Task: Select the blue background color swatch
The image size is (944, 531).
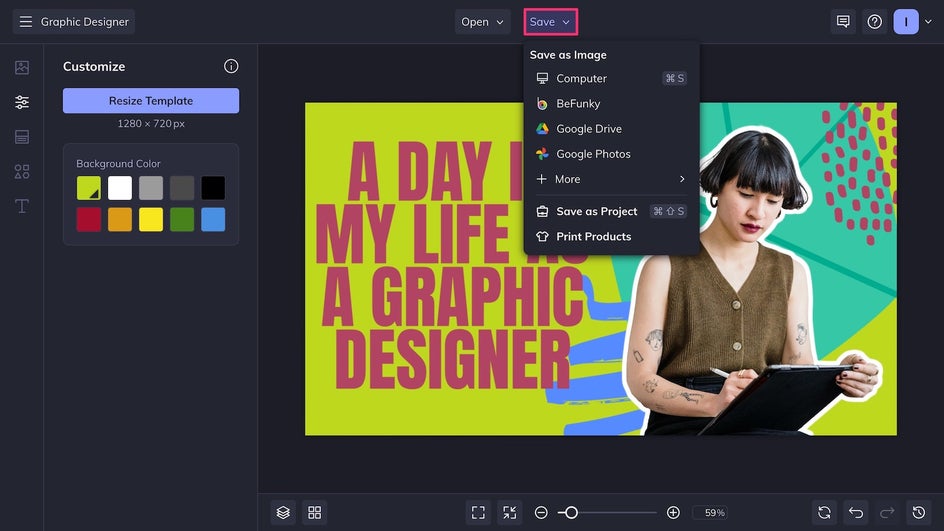Action: [213, 219]
